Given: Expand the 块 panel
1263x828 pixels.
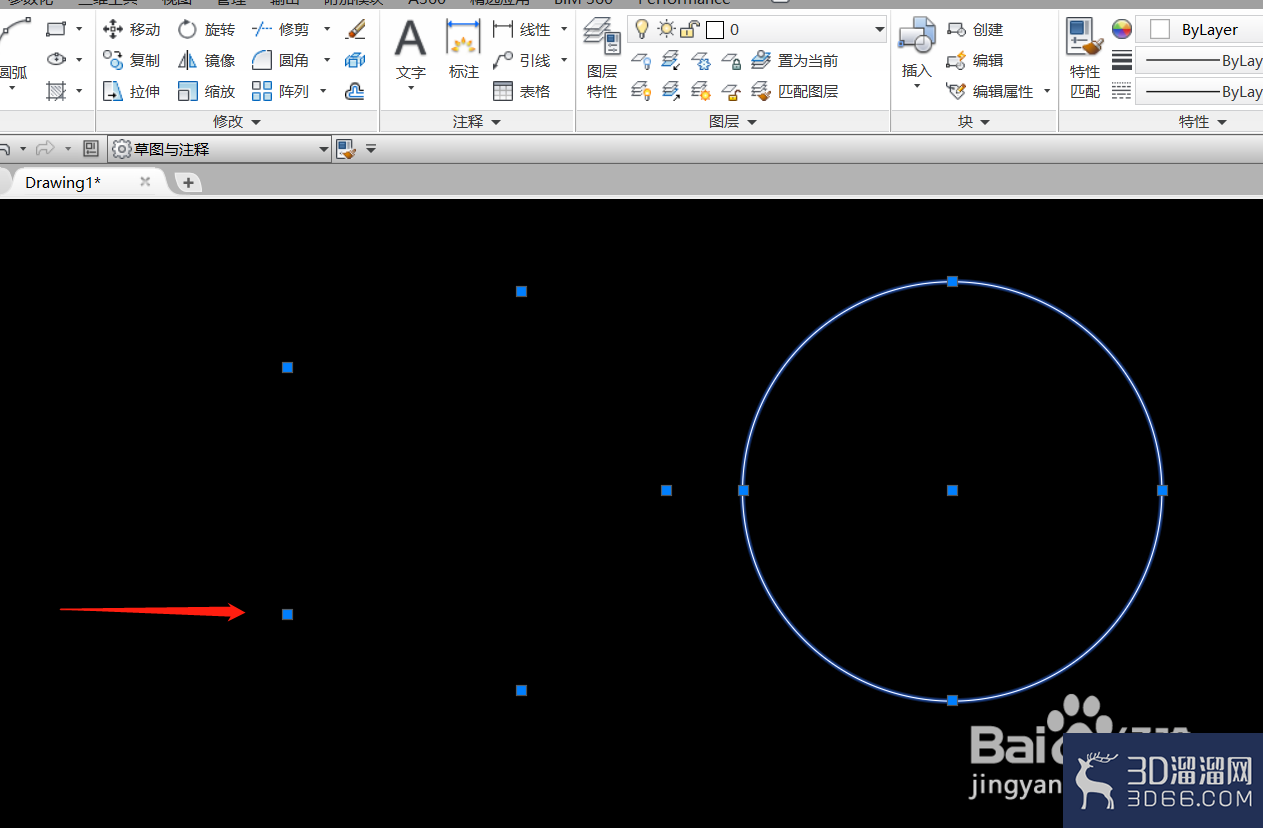Looking at the screenshot, I should click(974, 121).
